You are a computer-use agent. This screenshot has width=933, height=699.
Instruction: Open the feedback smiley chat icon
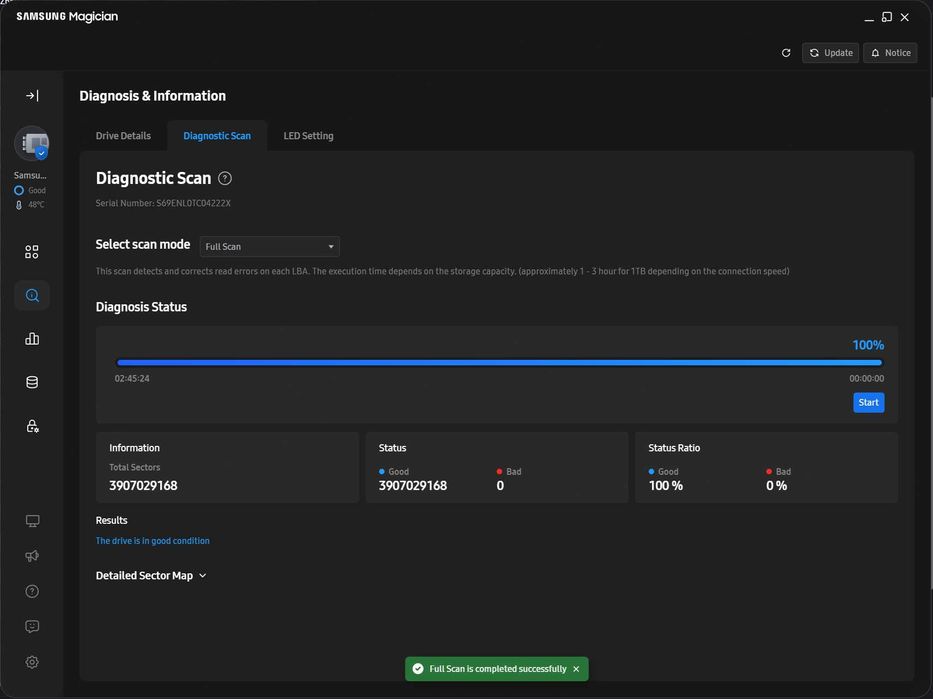coord(32,626)
